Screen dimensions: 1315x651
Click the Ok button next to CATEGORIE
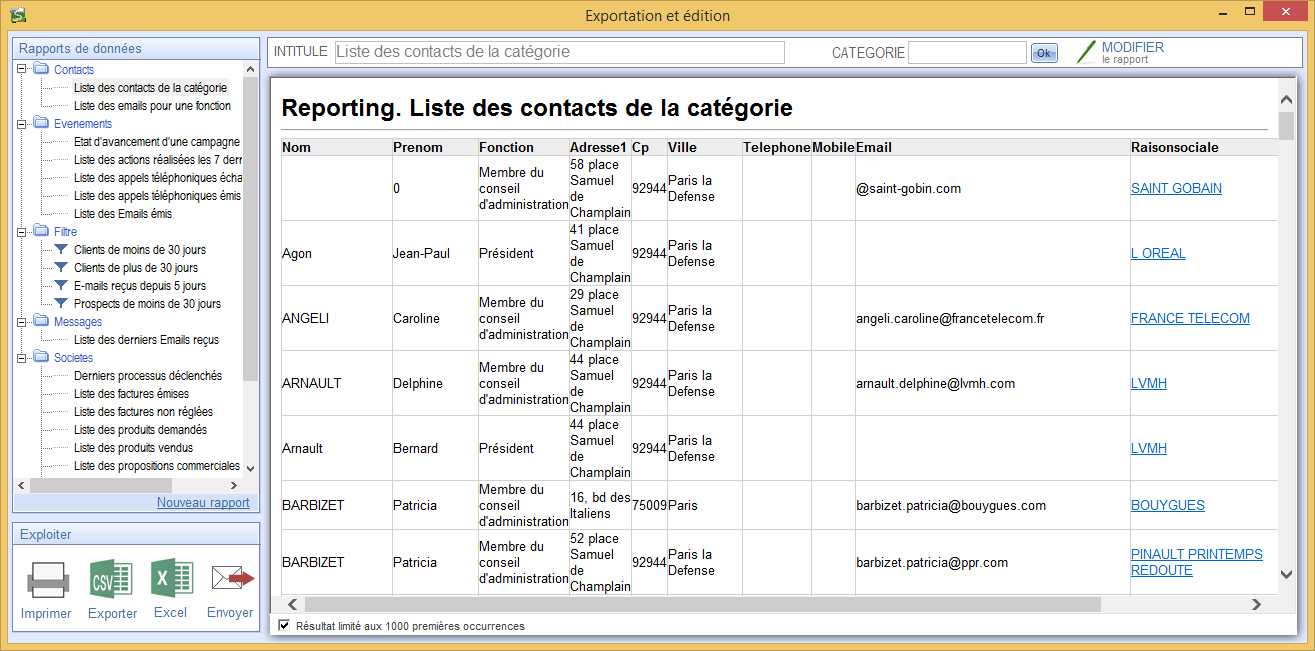pyautogui.click(x=1044, y=53)
